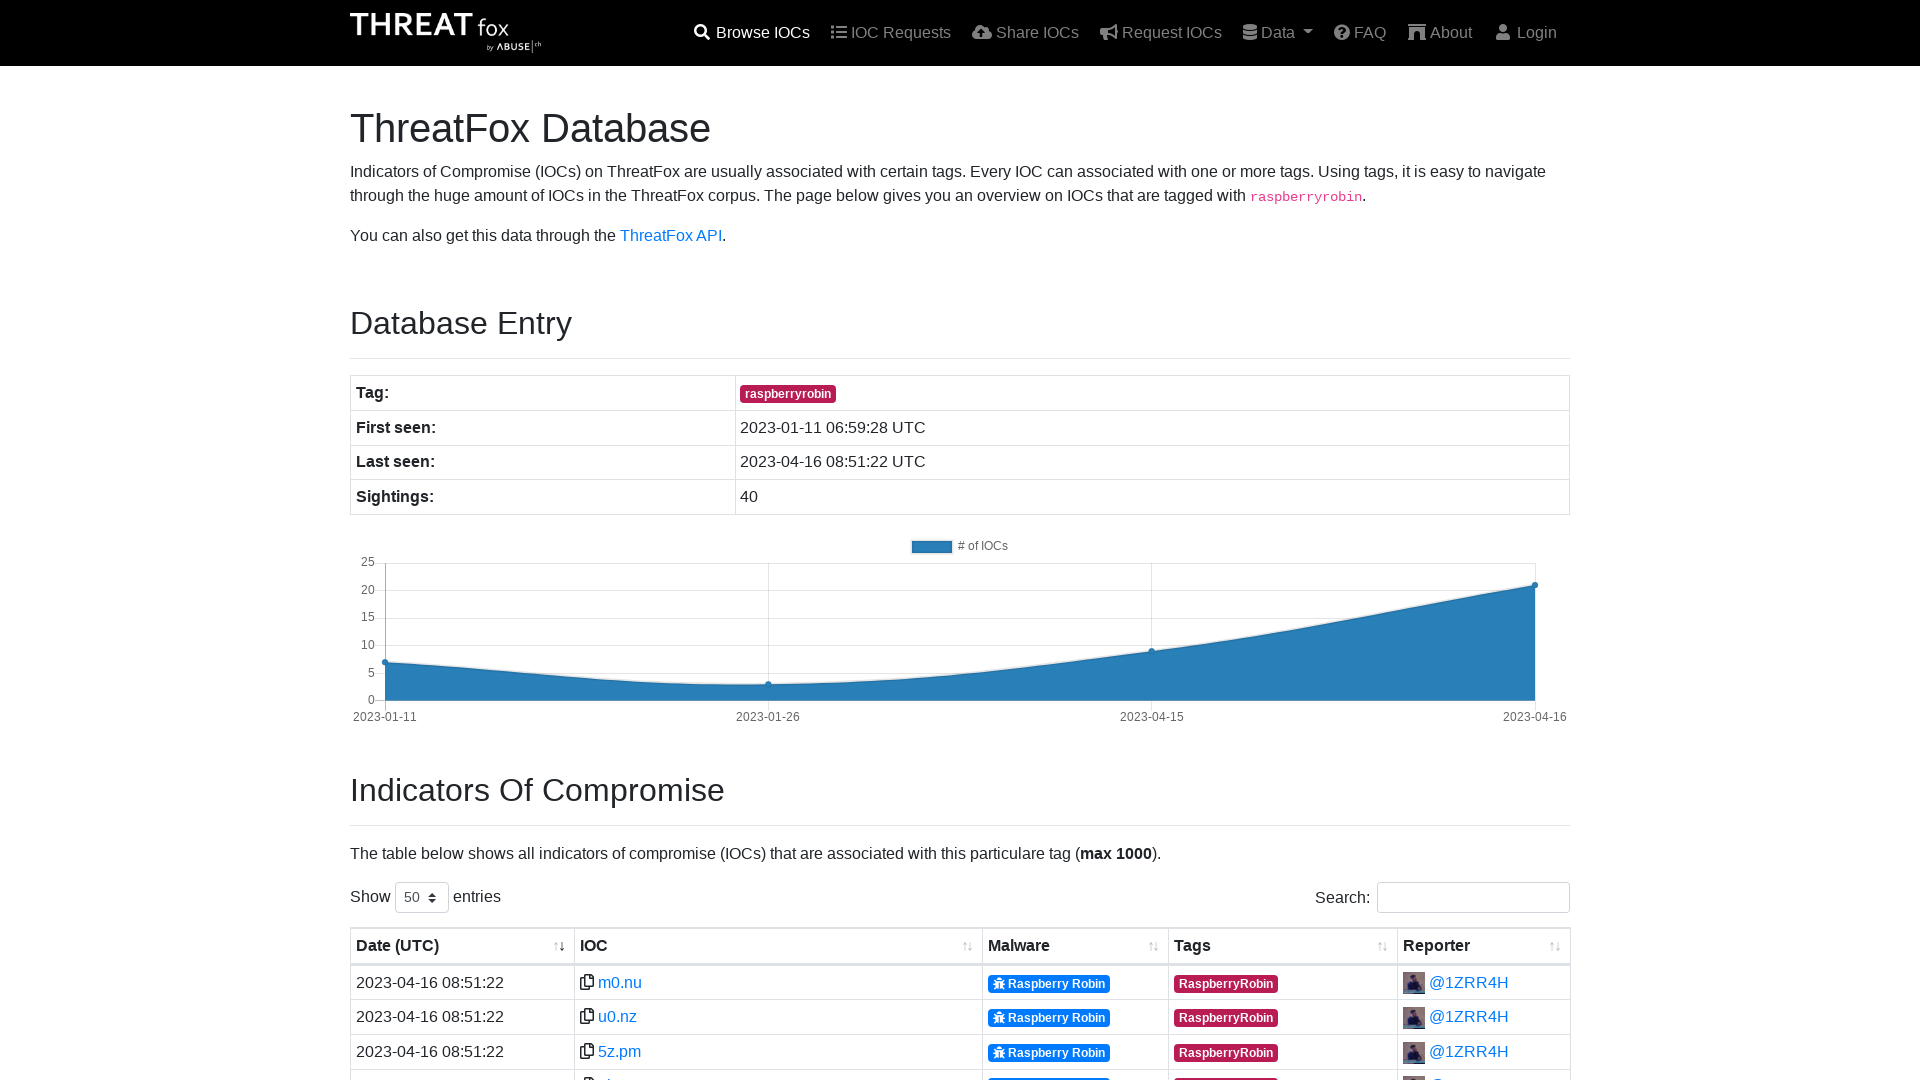Screen dimensions: 1920x1080
Task: Expand the Data dropdown menu
Action: click(1278, 33)
